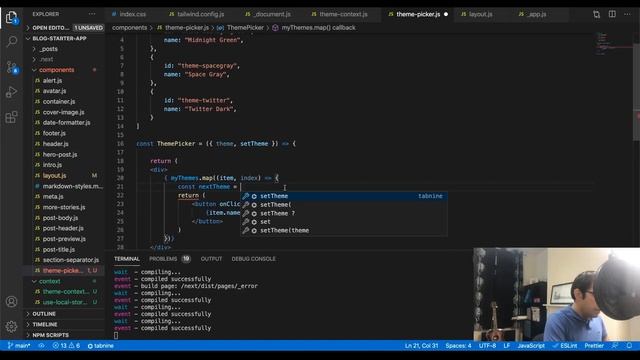Screen dimensions: 640x360
Task: Open the Extensions view
Action: (x=11, y=118)
